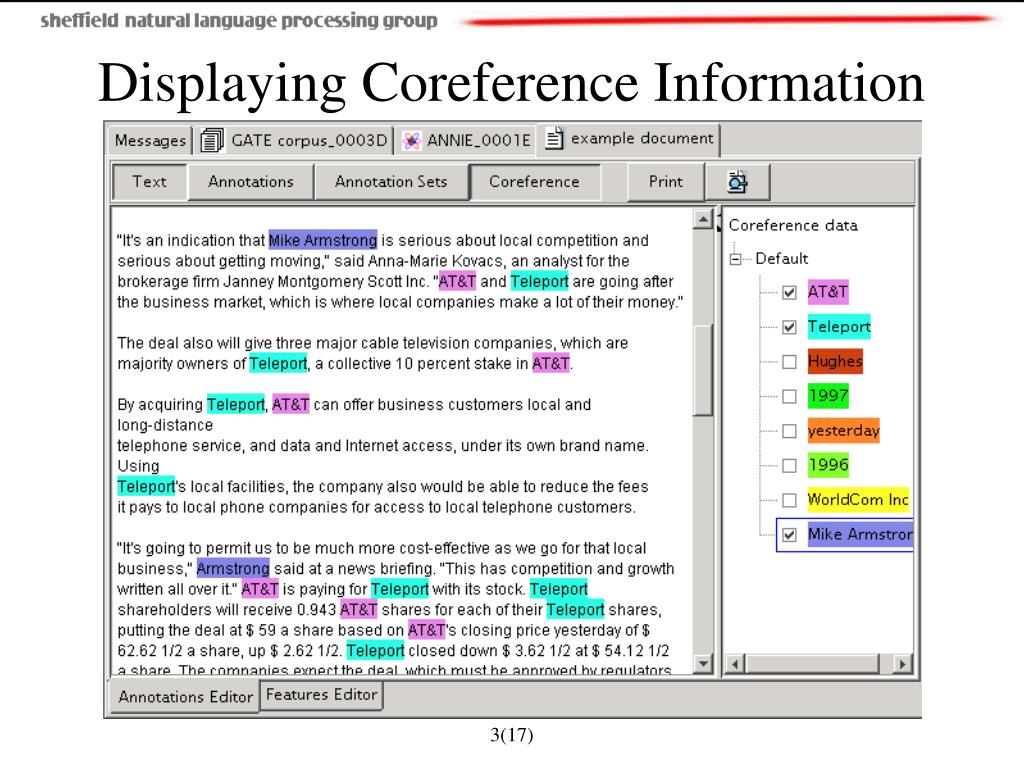The image size is (1024, 768).
Task: Click highlighted 'Mike Armstrong' in the text
Action: click(x=323, y=240)
